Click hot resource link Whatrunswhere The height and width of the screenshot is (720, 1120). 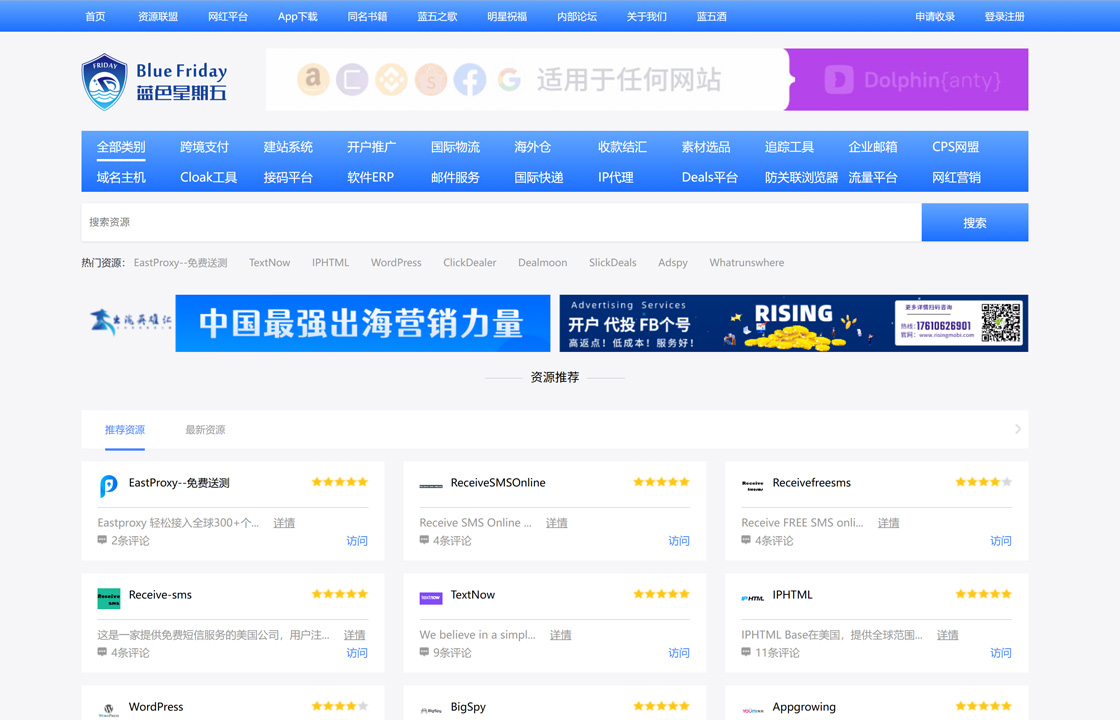pyautogui.click(x=746, y=263)
